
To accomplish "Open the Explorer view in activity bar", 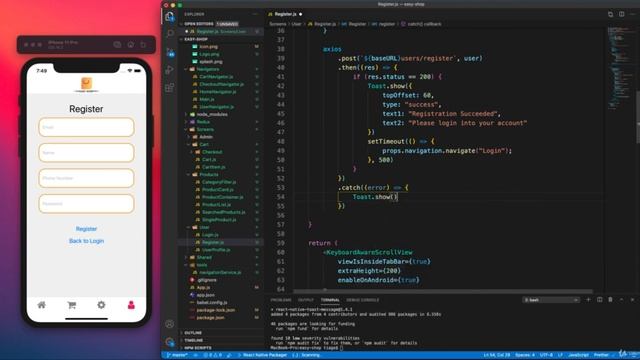I will click(x=169, y=16).
